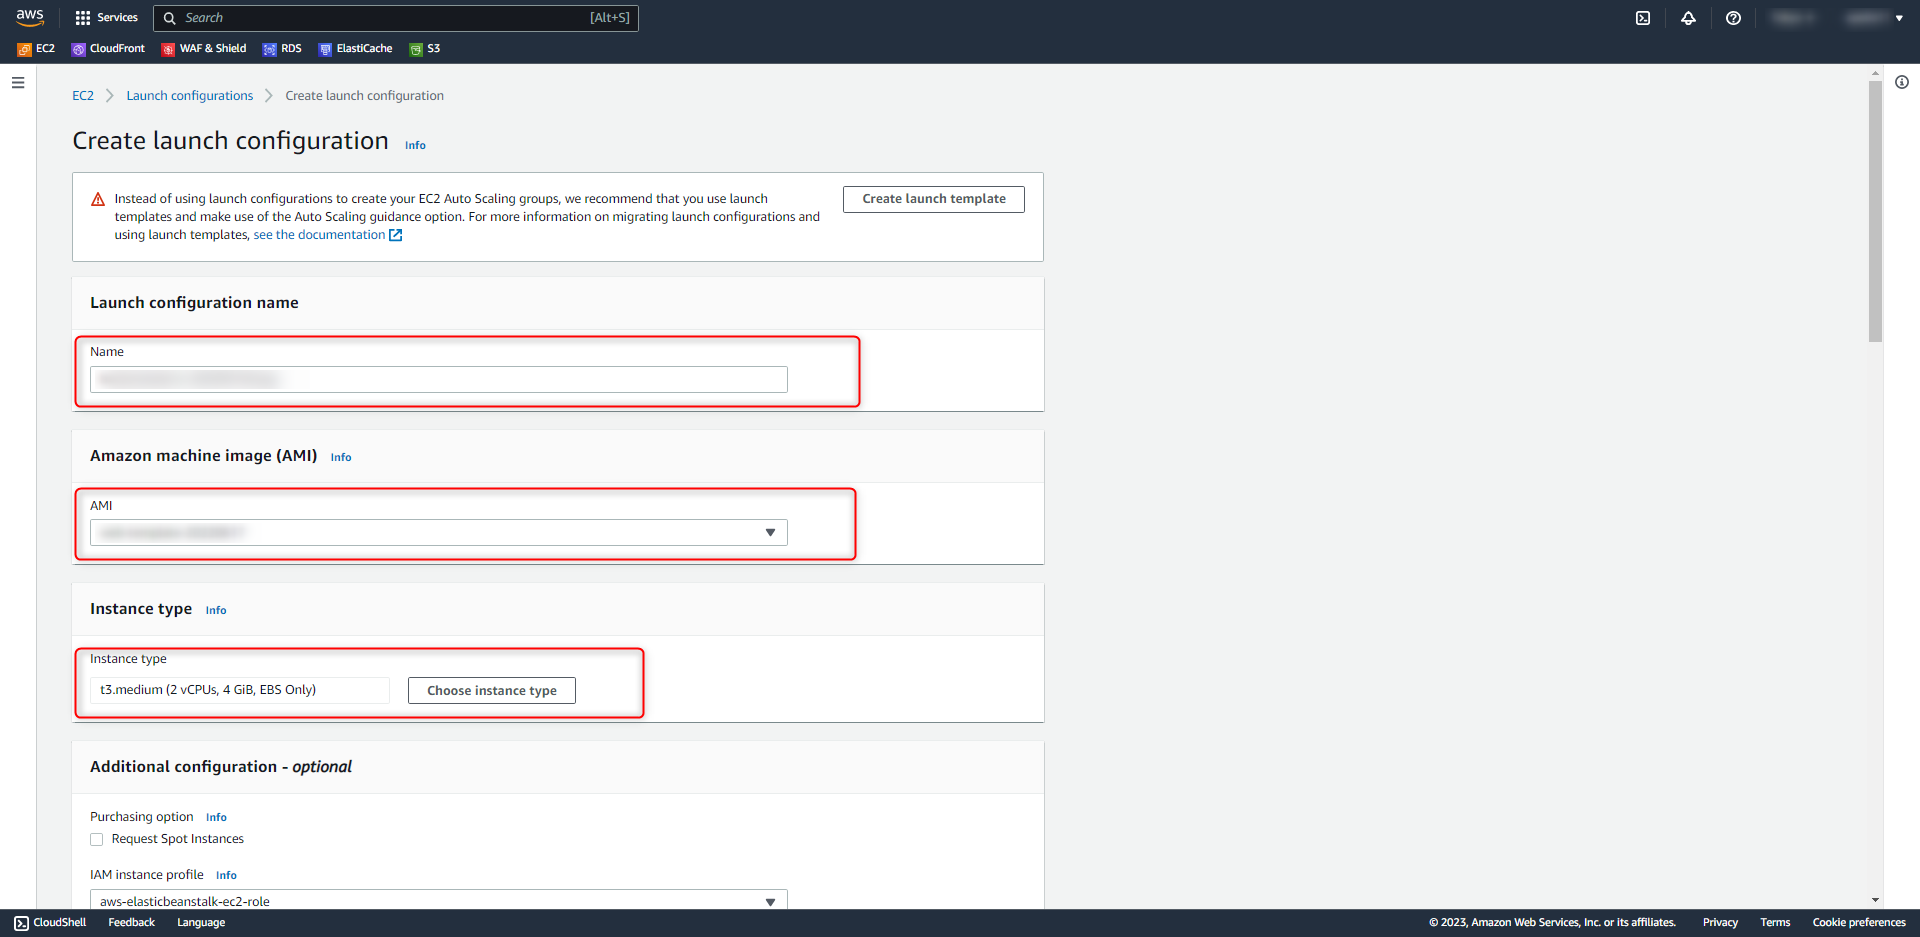This screenshot has width=1920, height=937.
Task: Click the Additional configuration - optional heading
Action: click(221, 767)
